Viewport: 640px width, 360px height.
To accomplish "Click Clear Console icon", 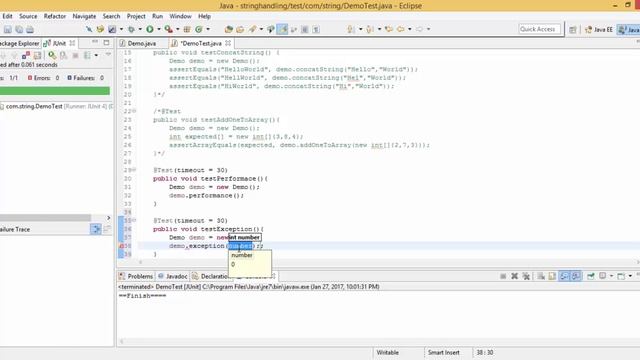I will click(541, 276).
